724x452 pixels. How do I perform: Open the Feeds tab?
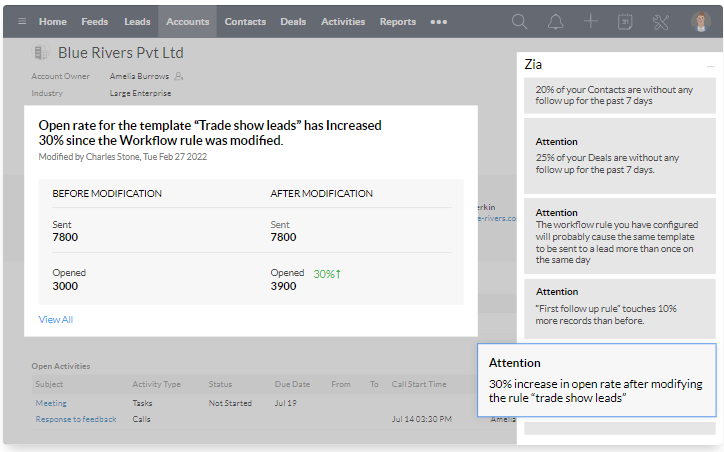point(95,22)
